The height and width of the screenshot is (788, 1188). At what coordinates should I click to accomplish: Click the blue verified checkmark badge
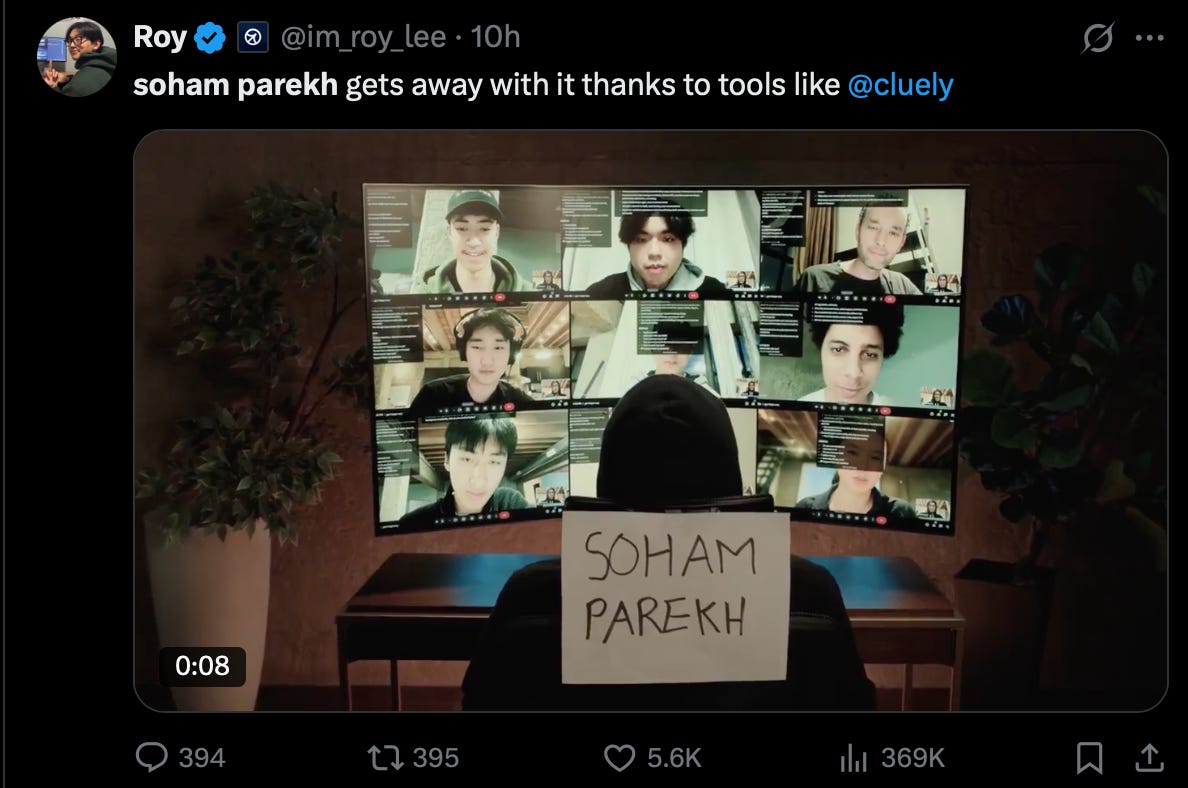(x=210, y=37)
